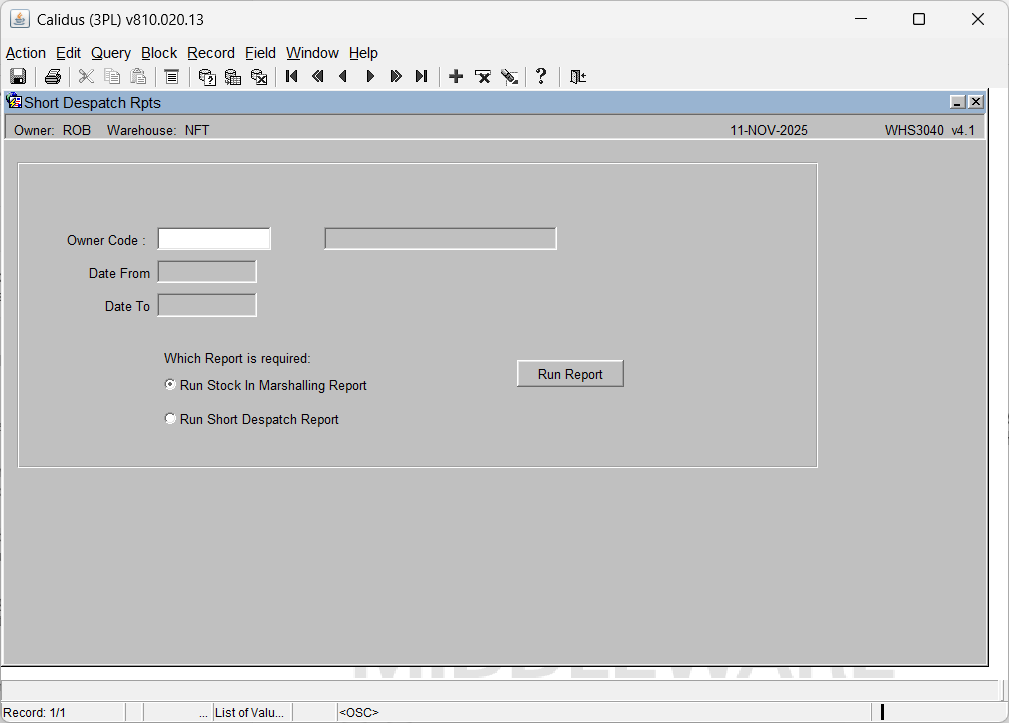Click the Next Record arrow icon
This screenshot has width=1009, height=723.
pyautogui.click(x=370, y=77)
